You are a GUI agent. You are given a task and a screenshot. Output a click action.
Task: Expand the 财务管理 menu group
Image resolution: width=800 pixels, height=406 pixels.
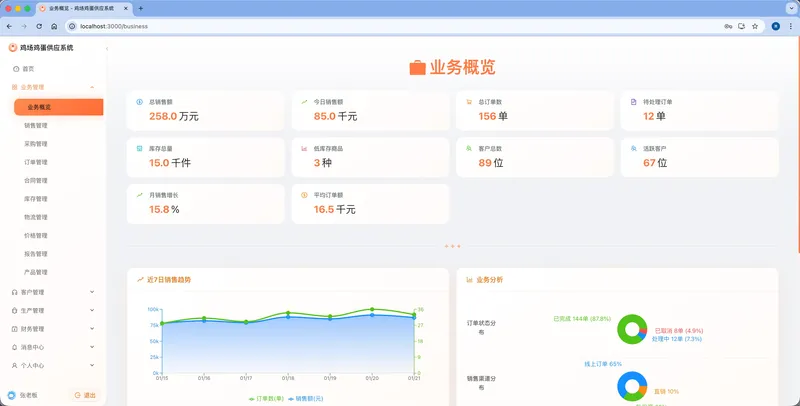(x=53, y=328)
